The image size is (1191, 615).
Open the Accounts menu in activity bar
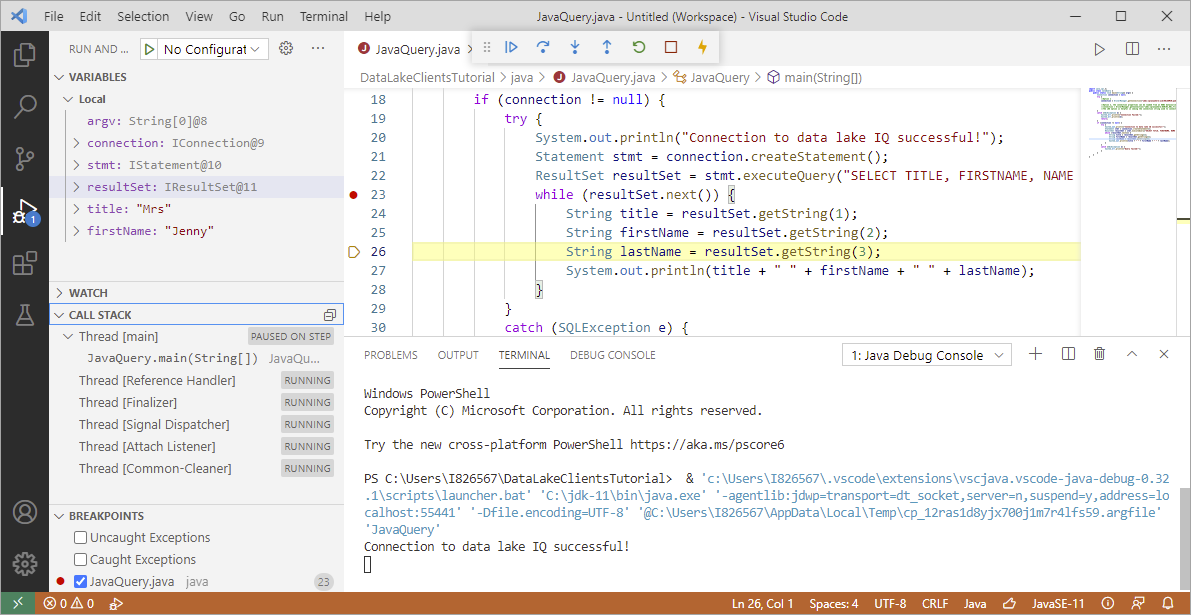point(24,512)
